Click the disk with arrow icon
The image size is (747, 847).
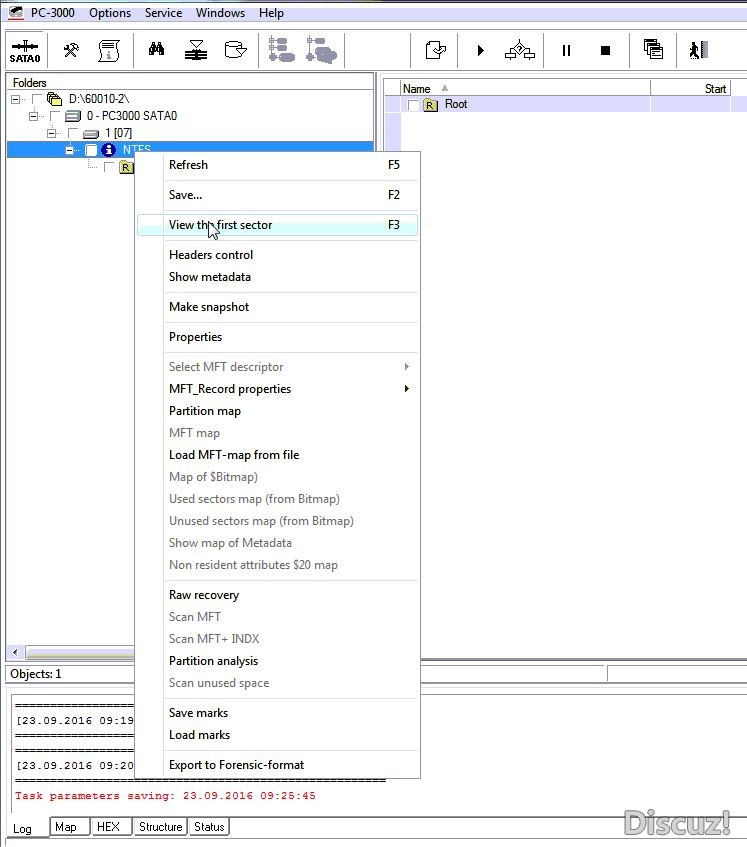(235, 50)
